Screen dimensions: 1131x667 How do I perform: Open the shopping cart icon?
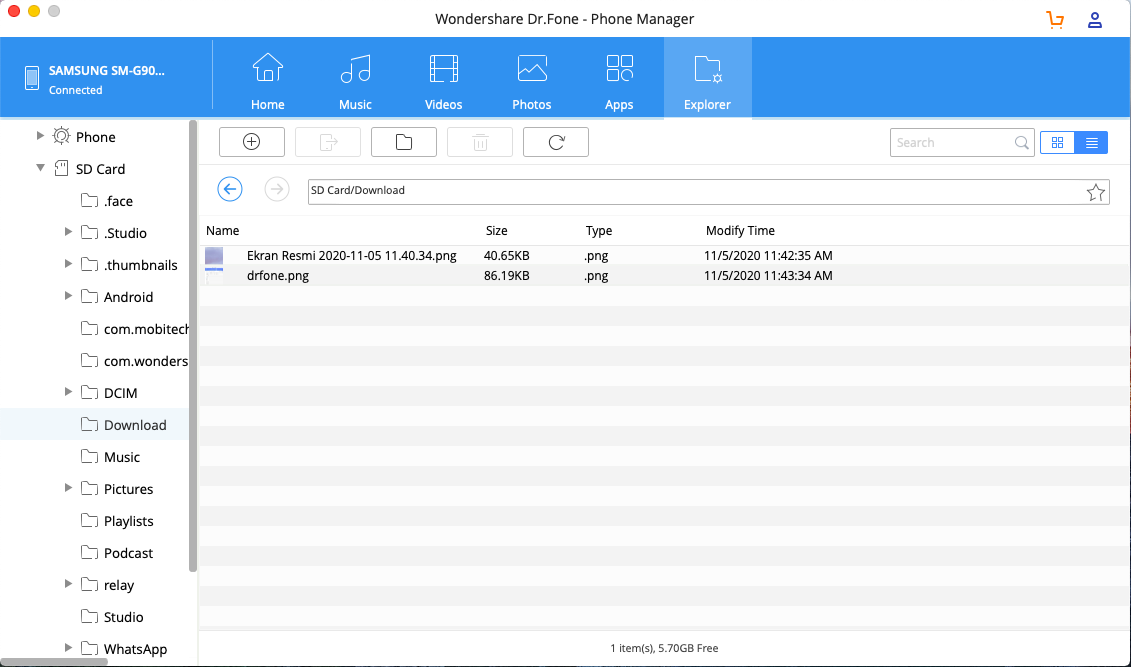1055,19
